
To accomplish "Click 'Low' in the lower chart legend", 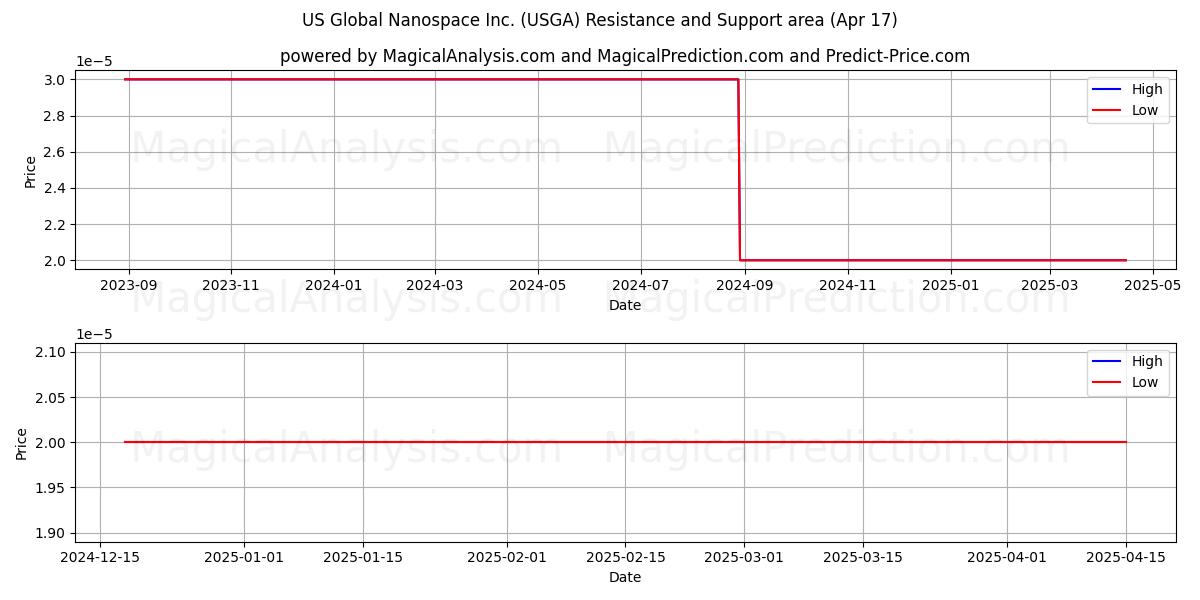I will (x=1145, y=382).
